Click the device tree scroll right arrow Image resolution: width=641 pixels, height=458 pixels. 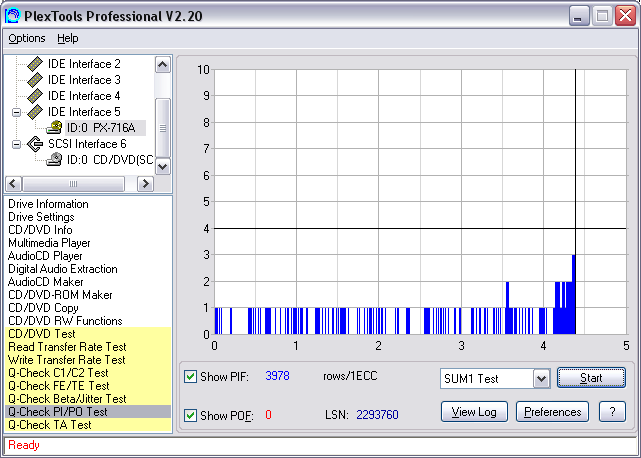click(145, 184)
